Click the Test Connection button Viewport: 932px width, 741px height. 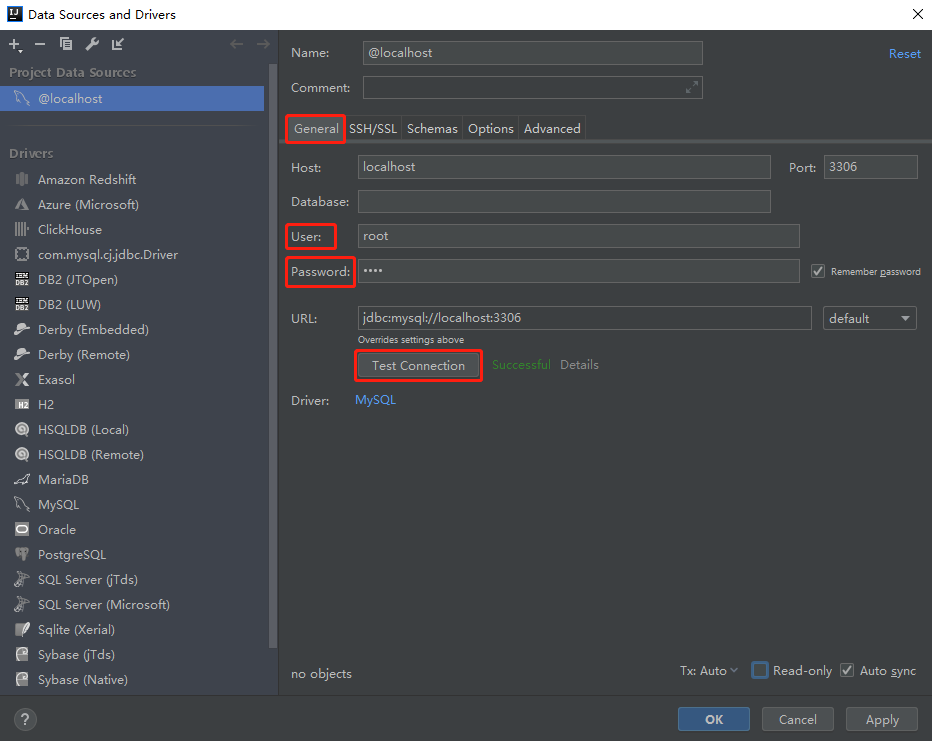pyautogui.click(x=418, y=365)
